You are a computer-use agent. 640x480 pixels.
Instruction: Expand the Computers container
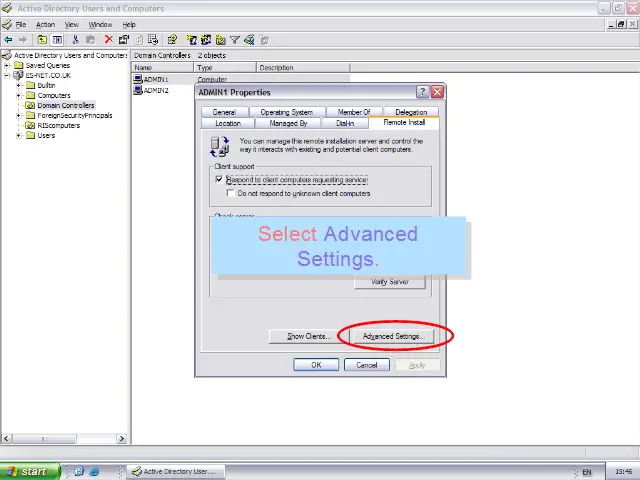point(18,96)
